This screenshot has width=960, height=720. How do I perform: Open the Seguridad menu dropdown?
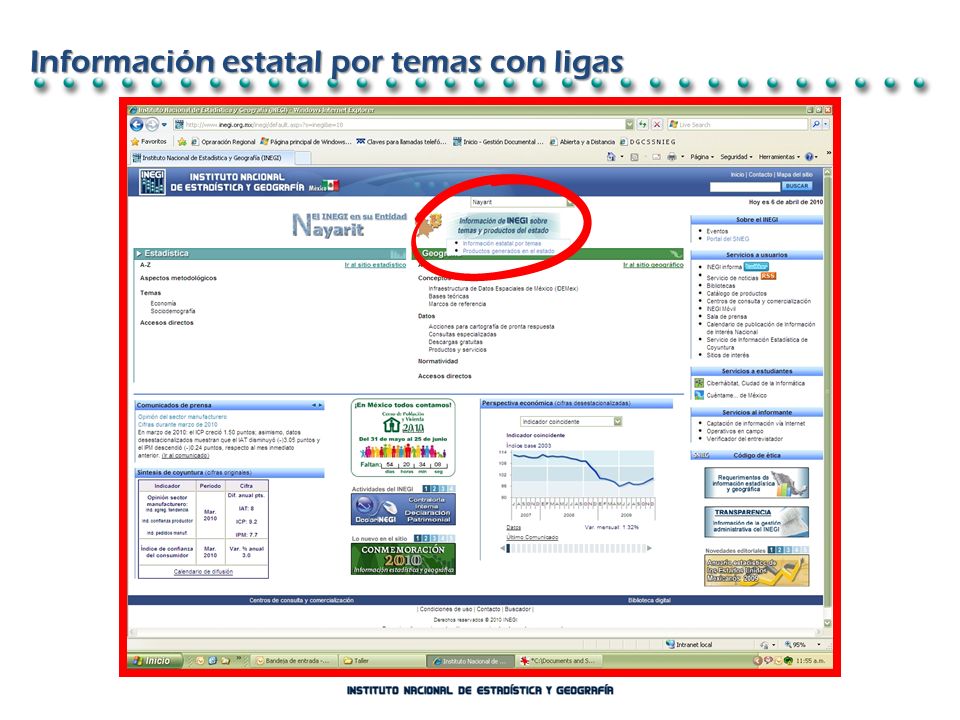coord(737,157)
